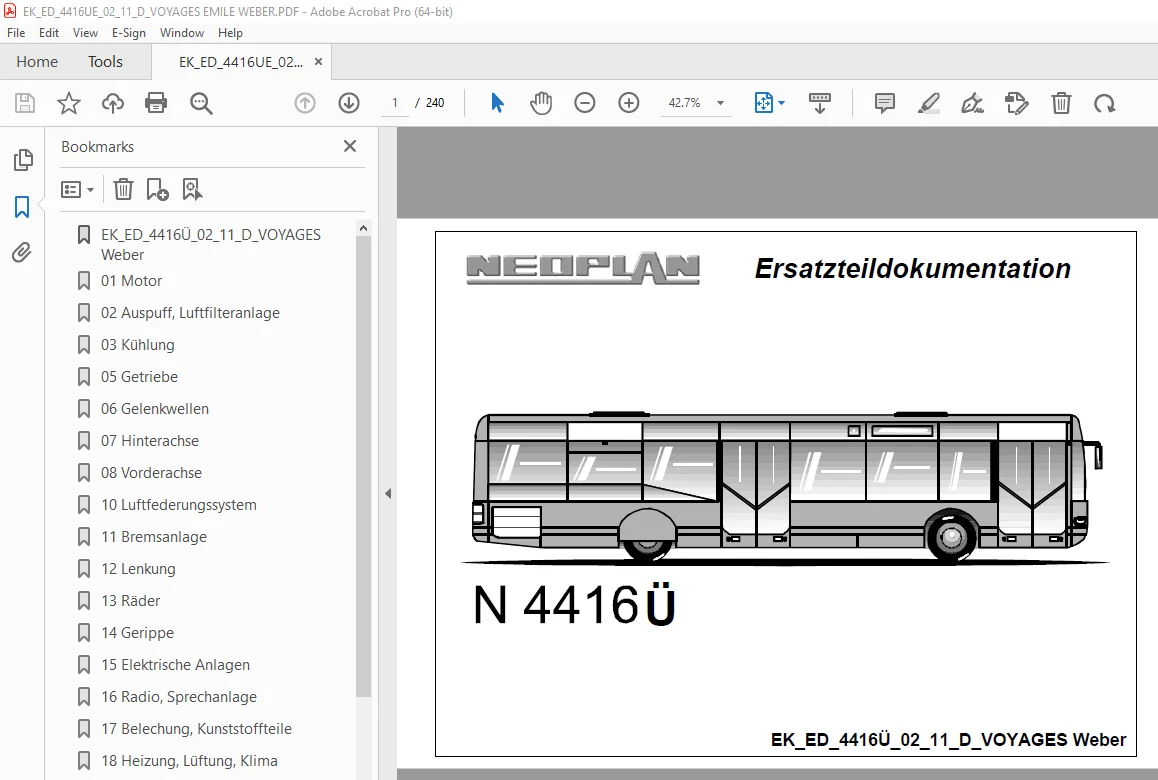Open the E-Sign menu
The height and width of the screenshot is (780, 1158).
[x=129, y=32]
